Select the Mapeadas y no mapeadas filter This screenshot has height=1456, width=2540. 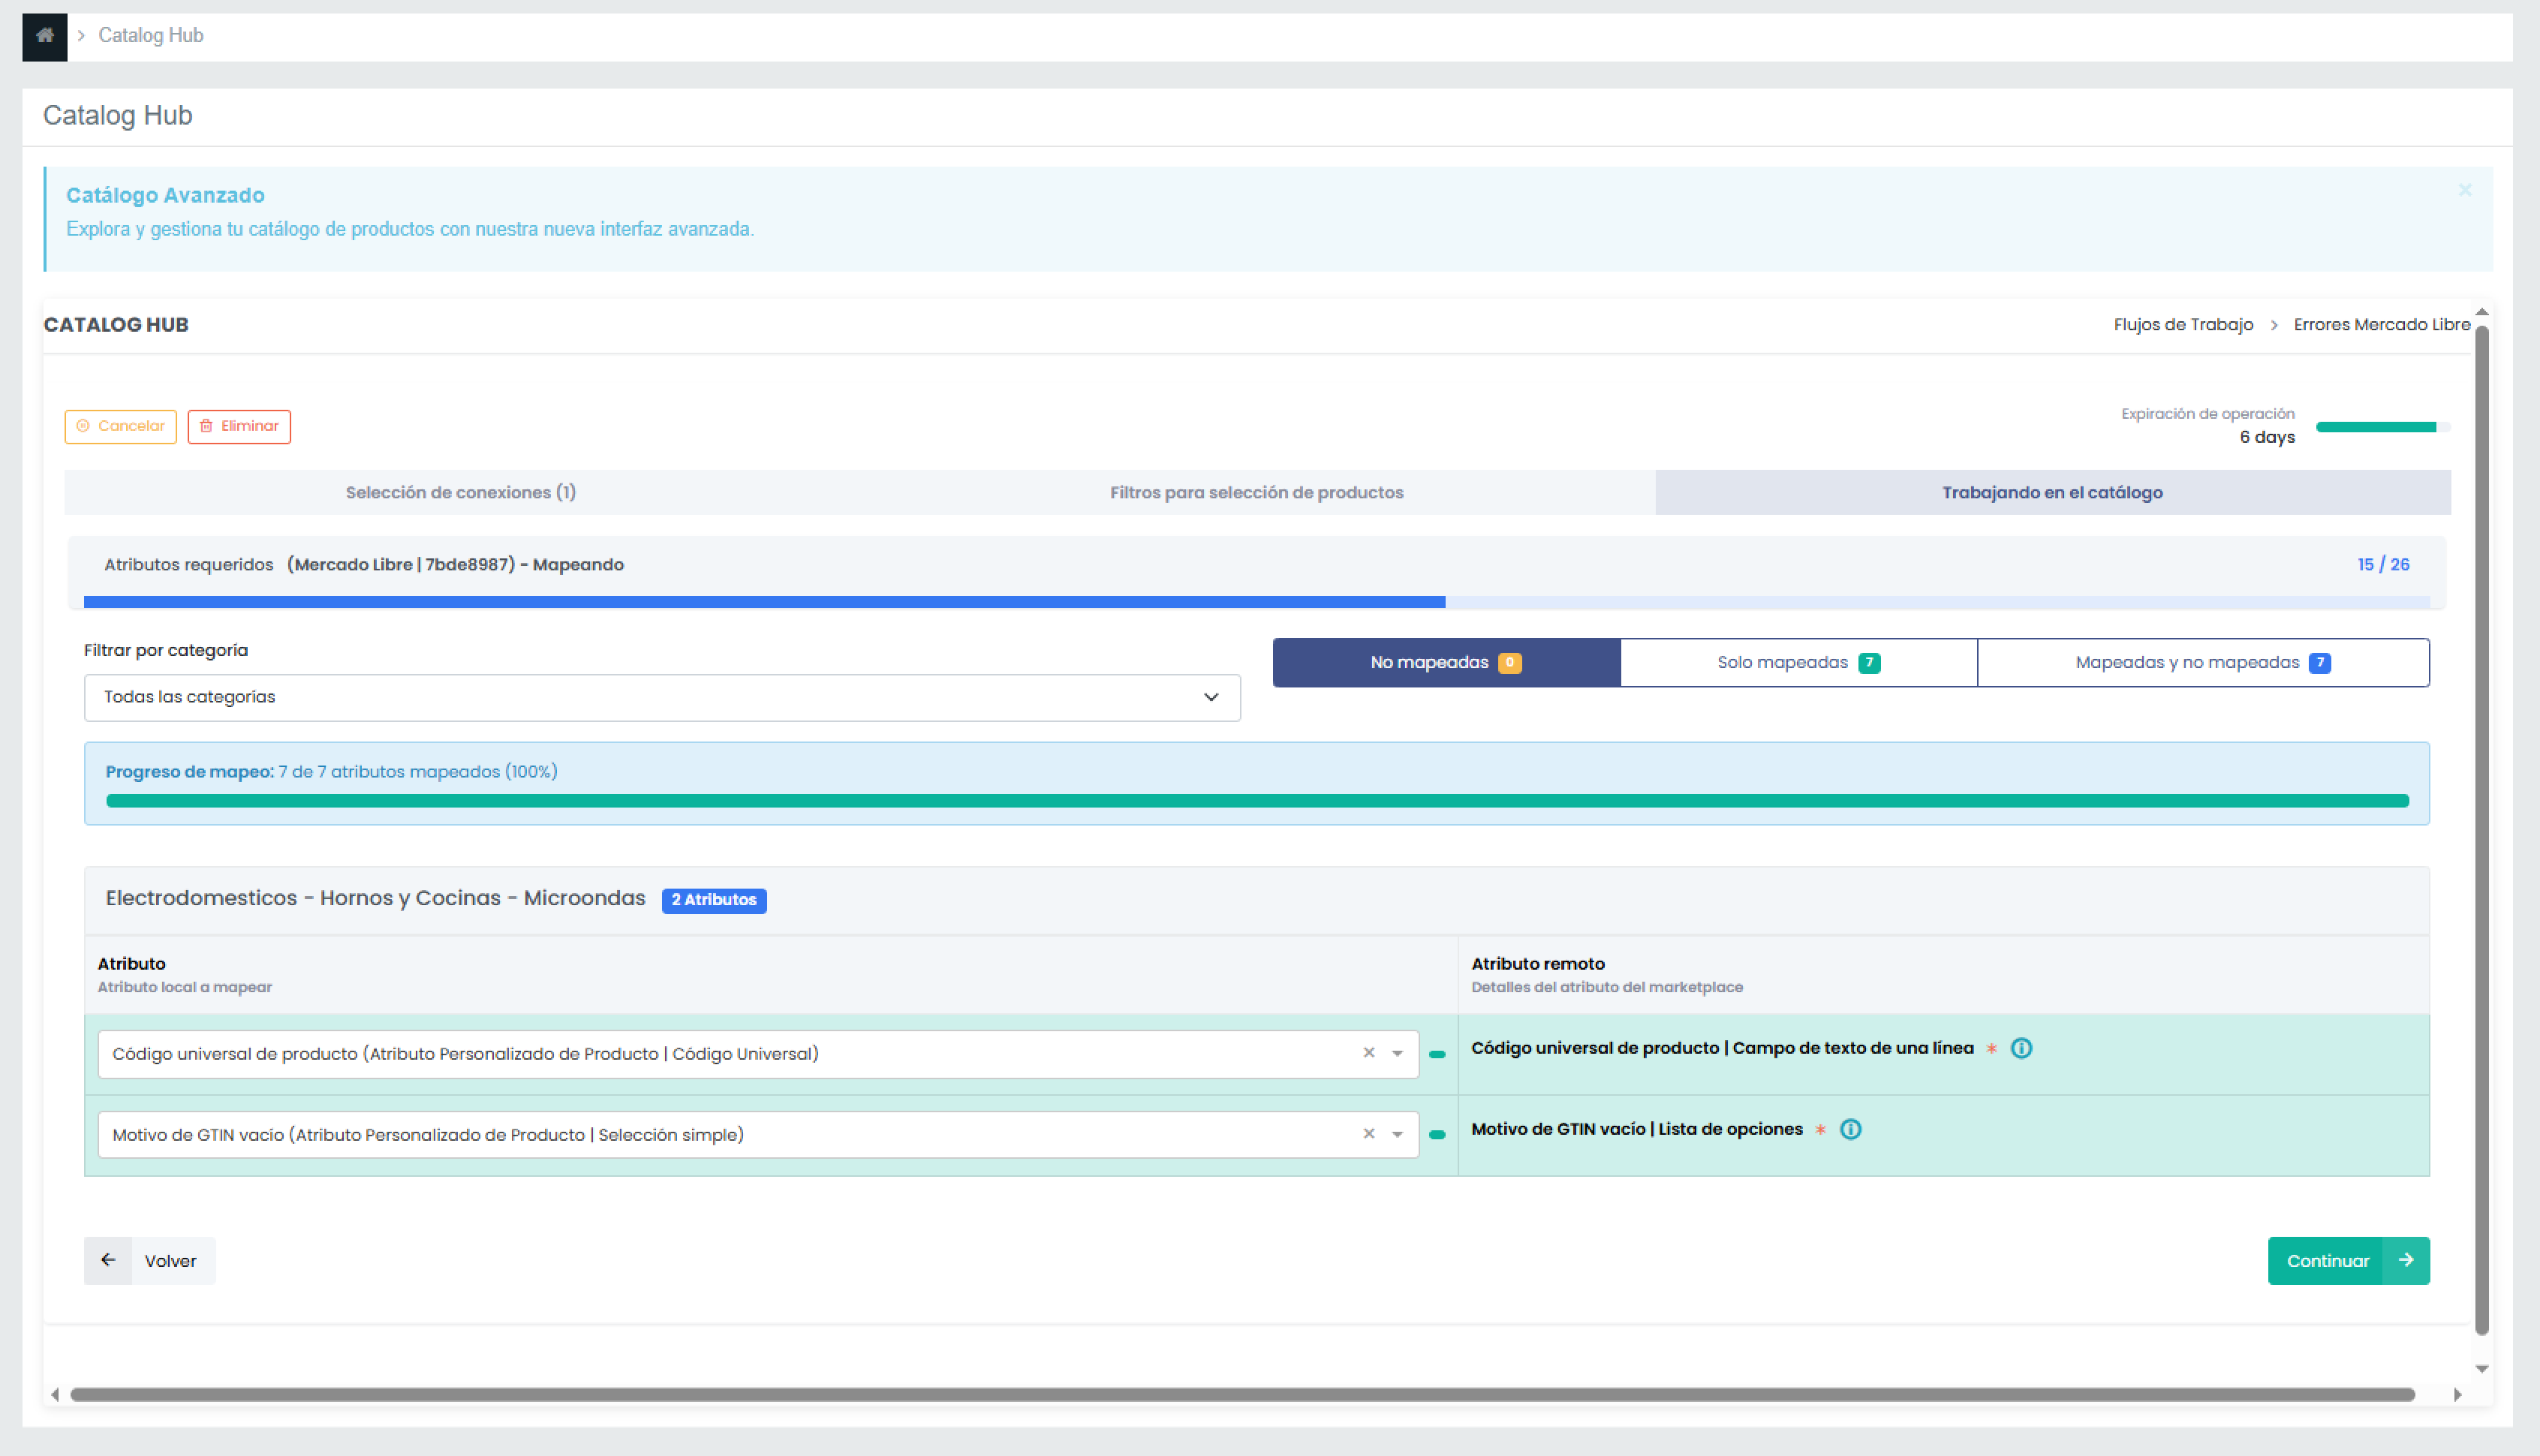2202,662
